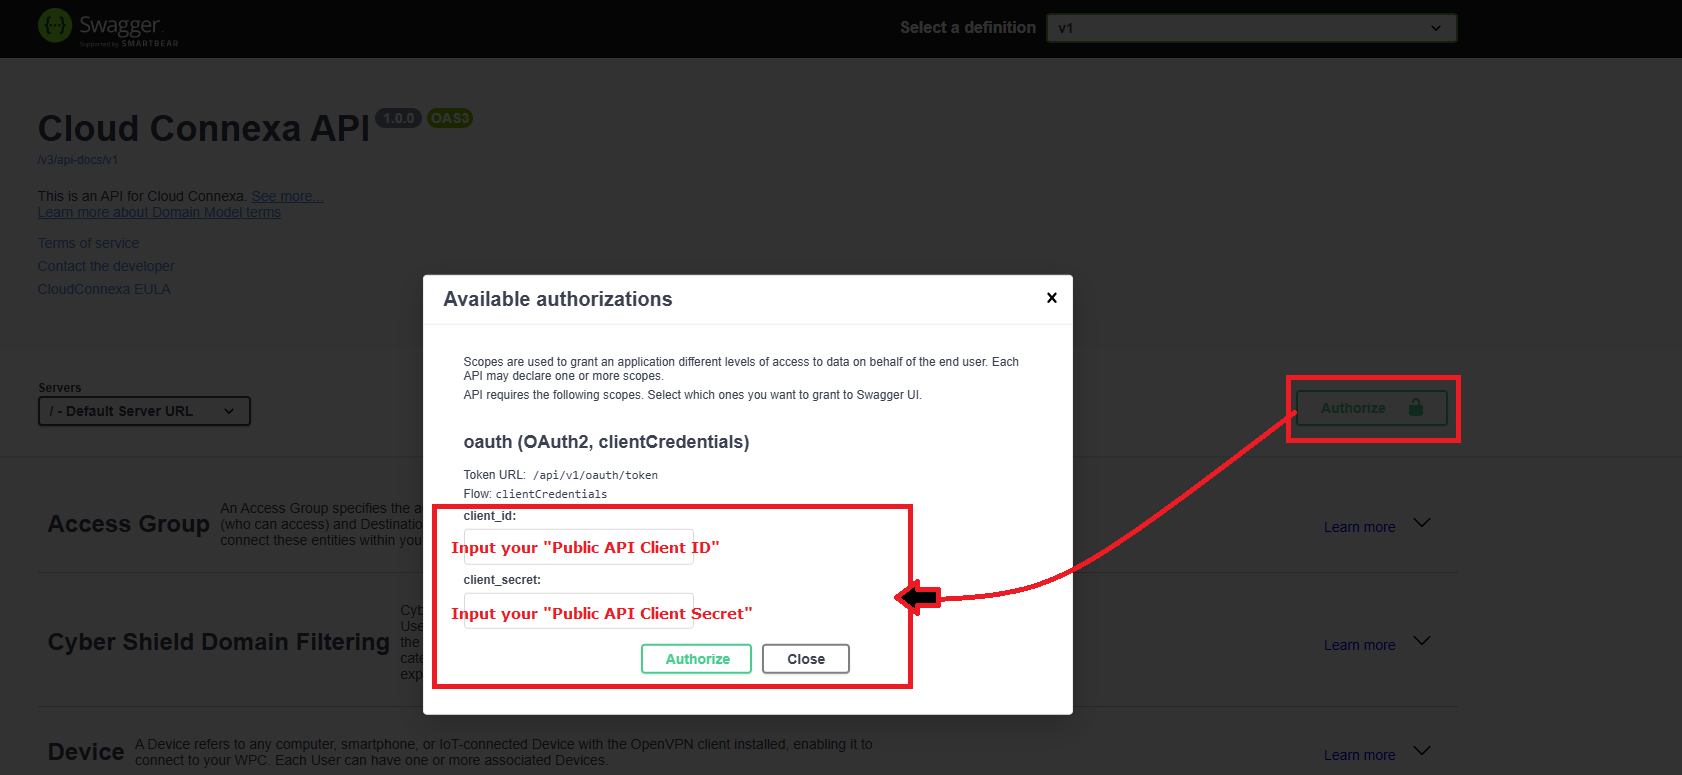
Task: Expand the Device section chevron
Action: (1421, 751)
